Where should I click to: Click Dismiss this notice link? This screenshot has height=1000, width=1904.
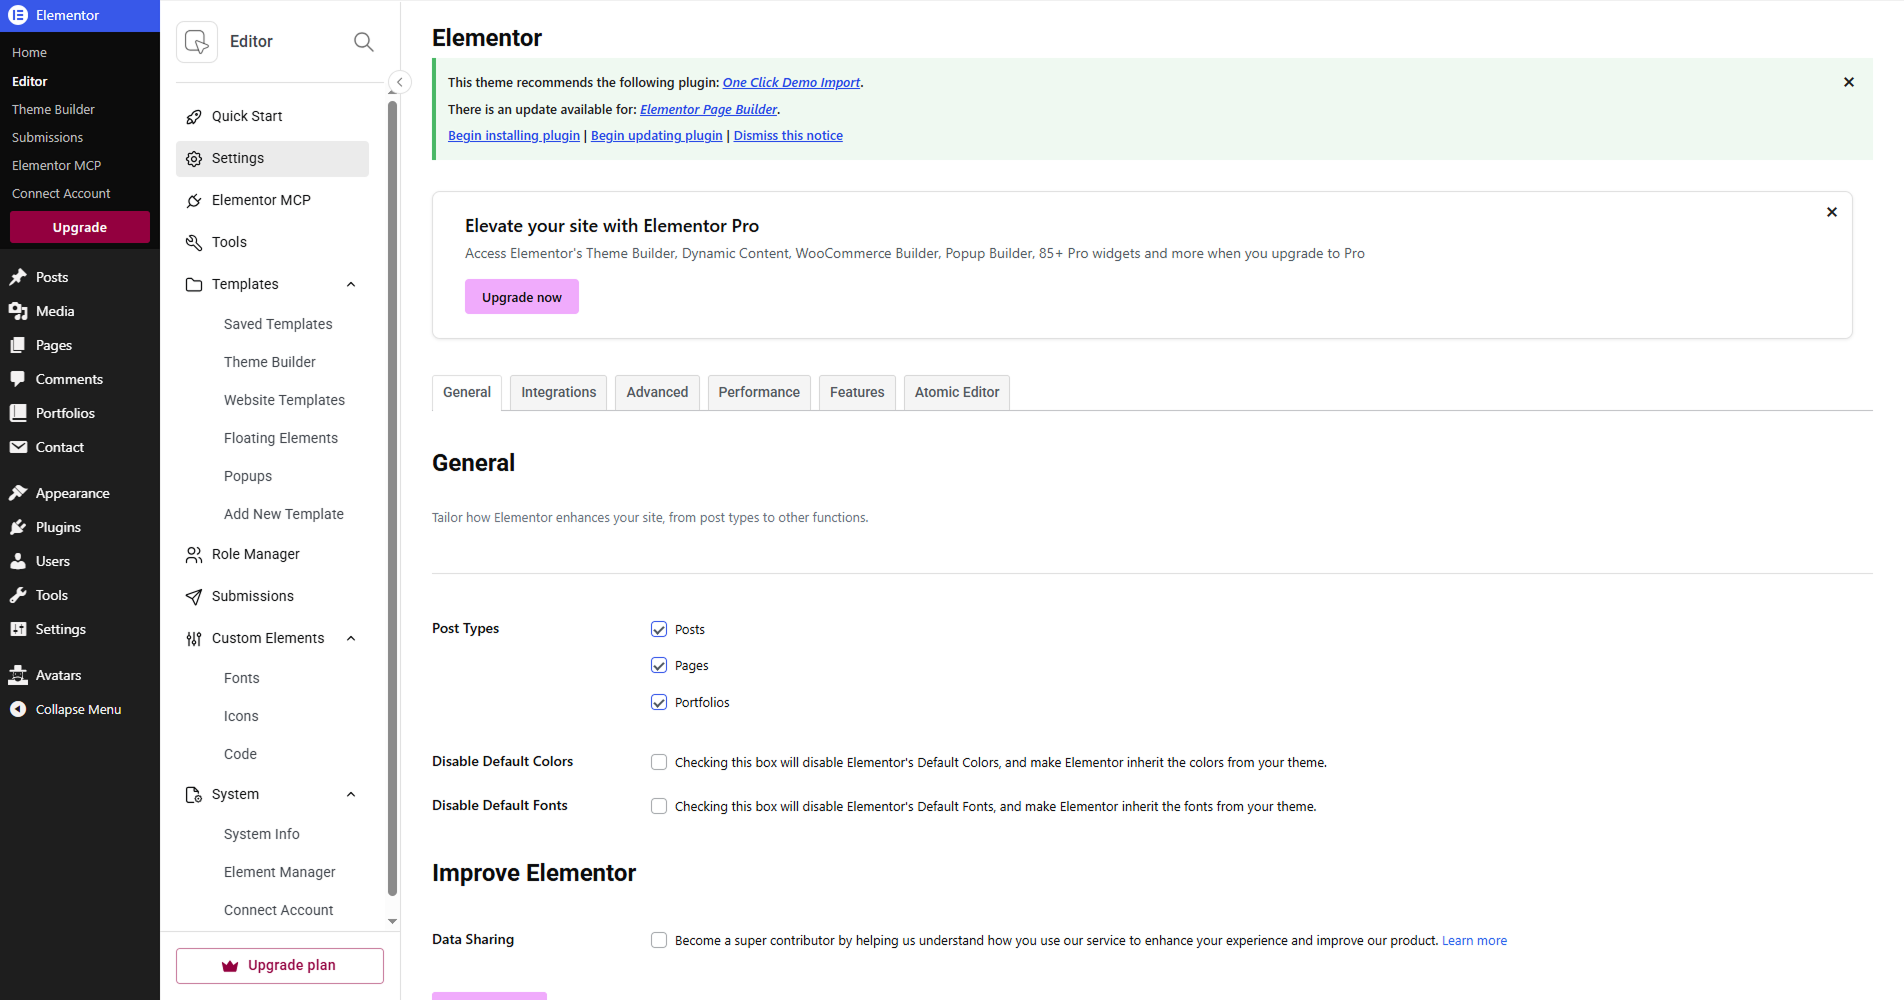pyautogui.click(x=788, y=136)
